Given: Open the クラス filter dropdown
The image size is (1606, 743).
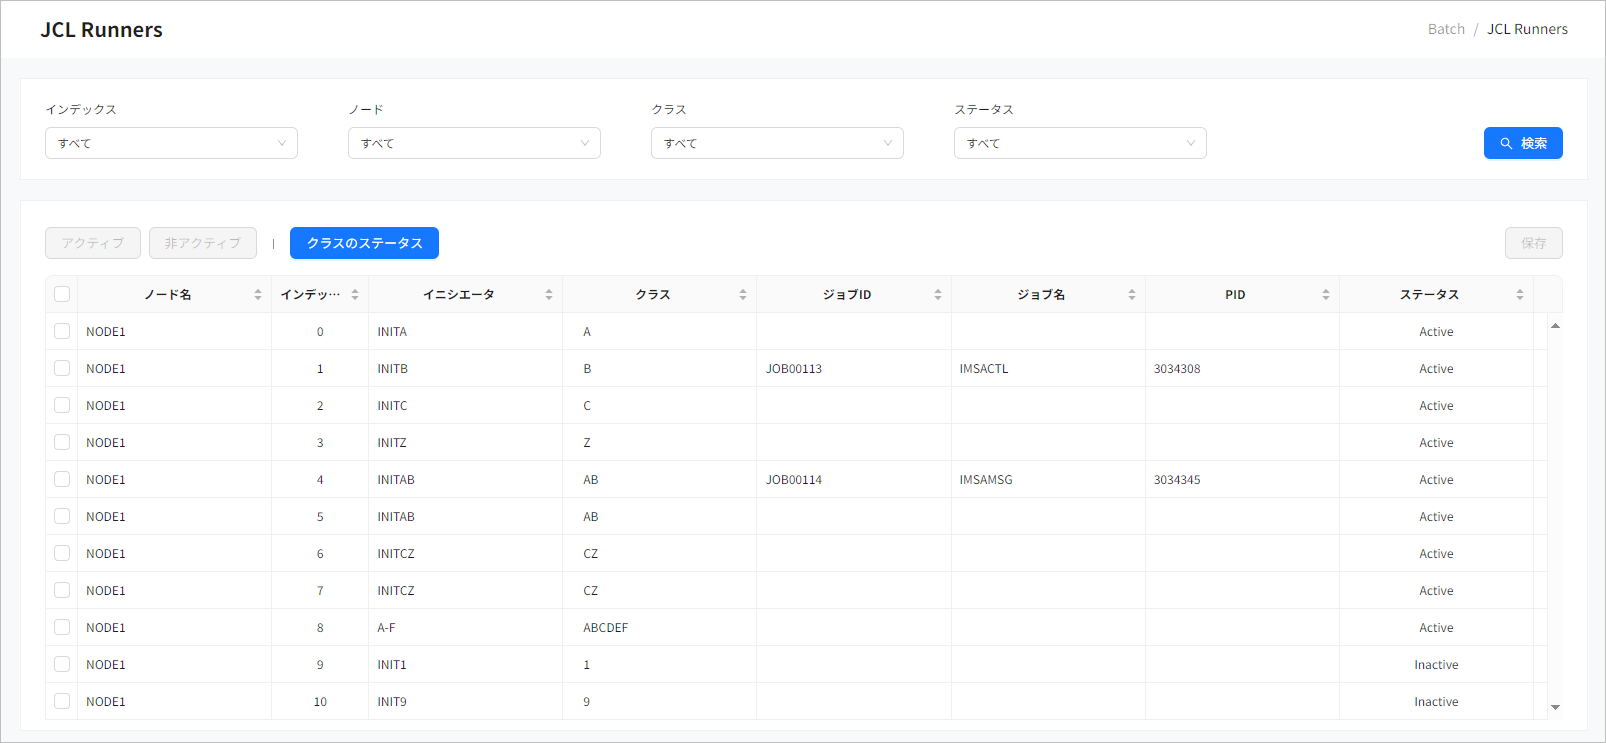Looking at the screenshot, I should tap(777, 143).
